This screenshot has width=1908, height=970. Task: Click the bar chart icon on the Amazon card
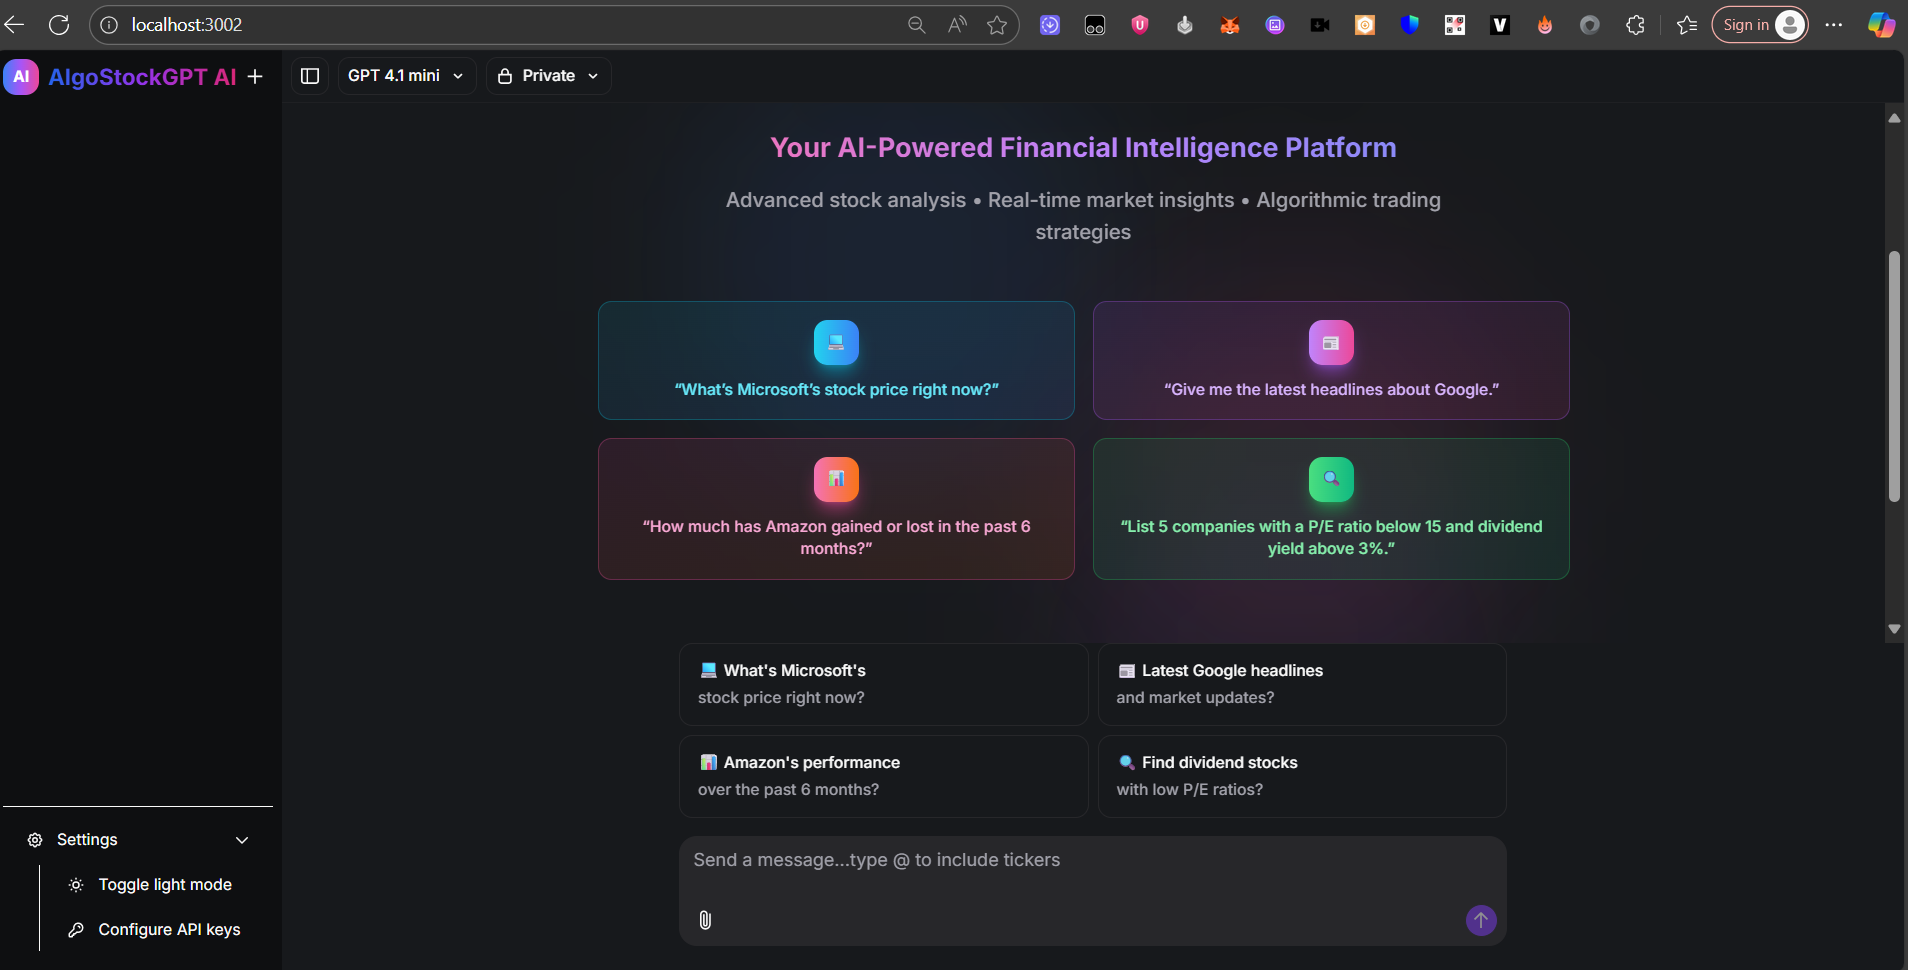tap(836, 480)
